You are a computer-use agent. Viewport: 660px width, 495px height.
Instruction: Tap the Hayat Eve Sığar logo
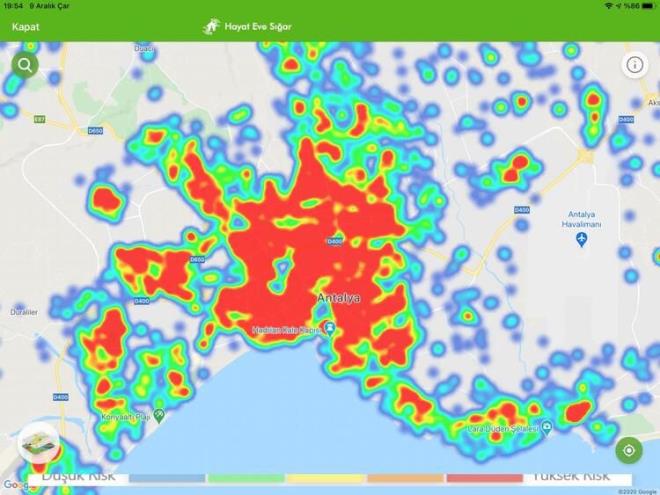pyautogui.click(x=247, y=27)
